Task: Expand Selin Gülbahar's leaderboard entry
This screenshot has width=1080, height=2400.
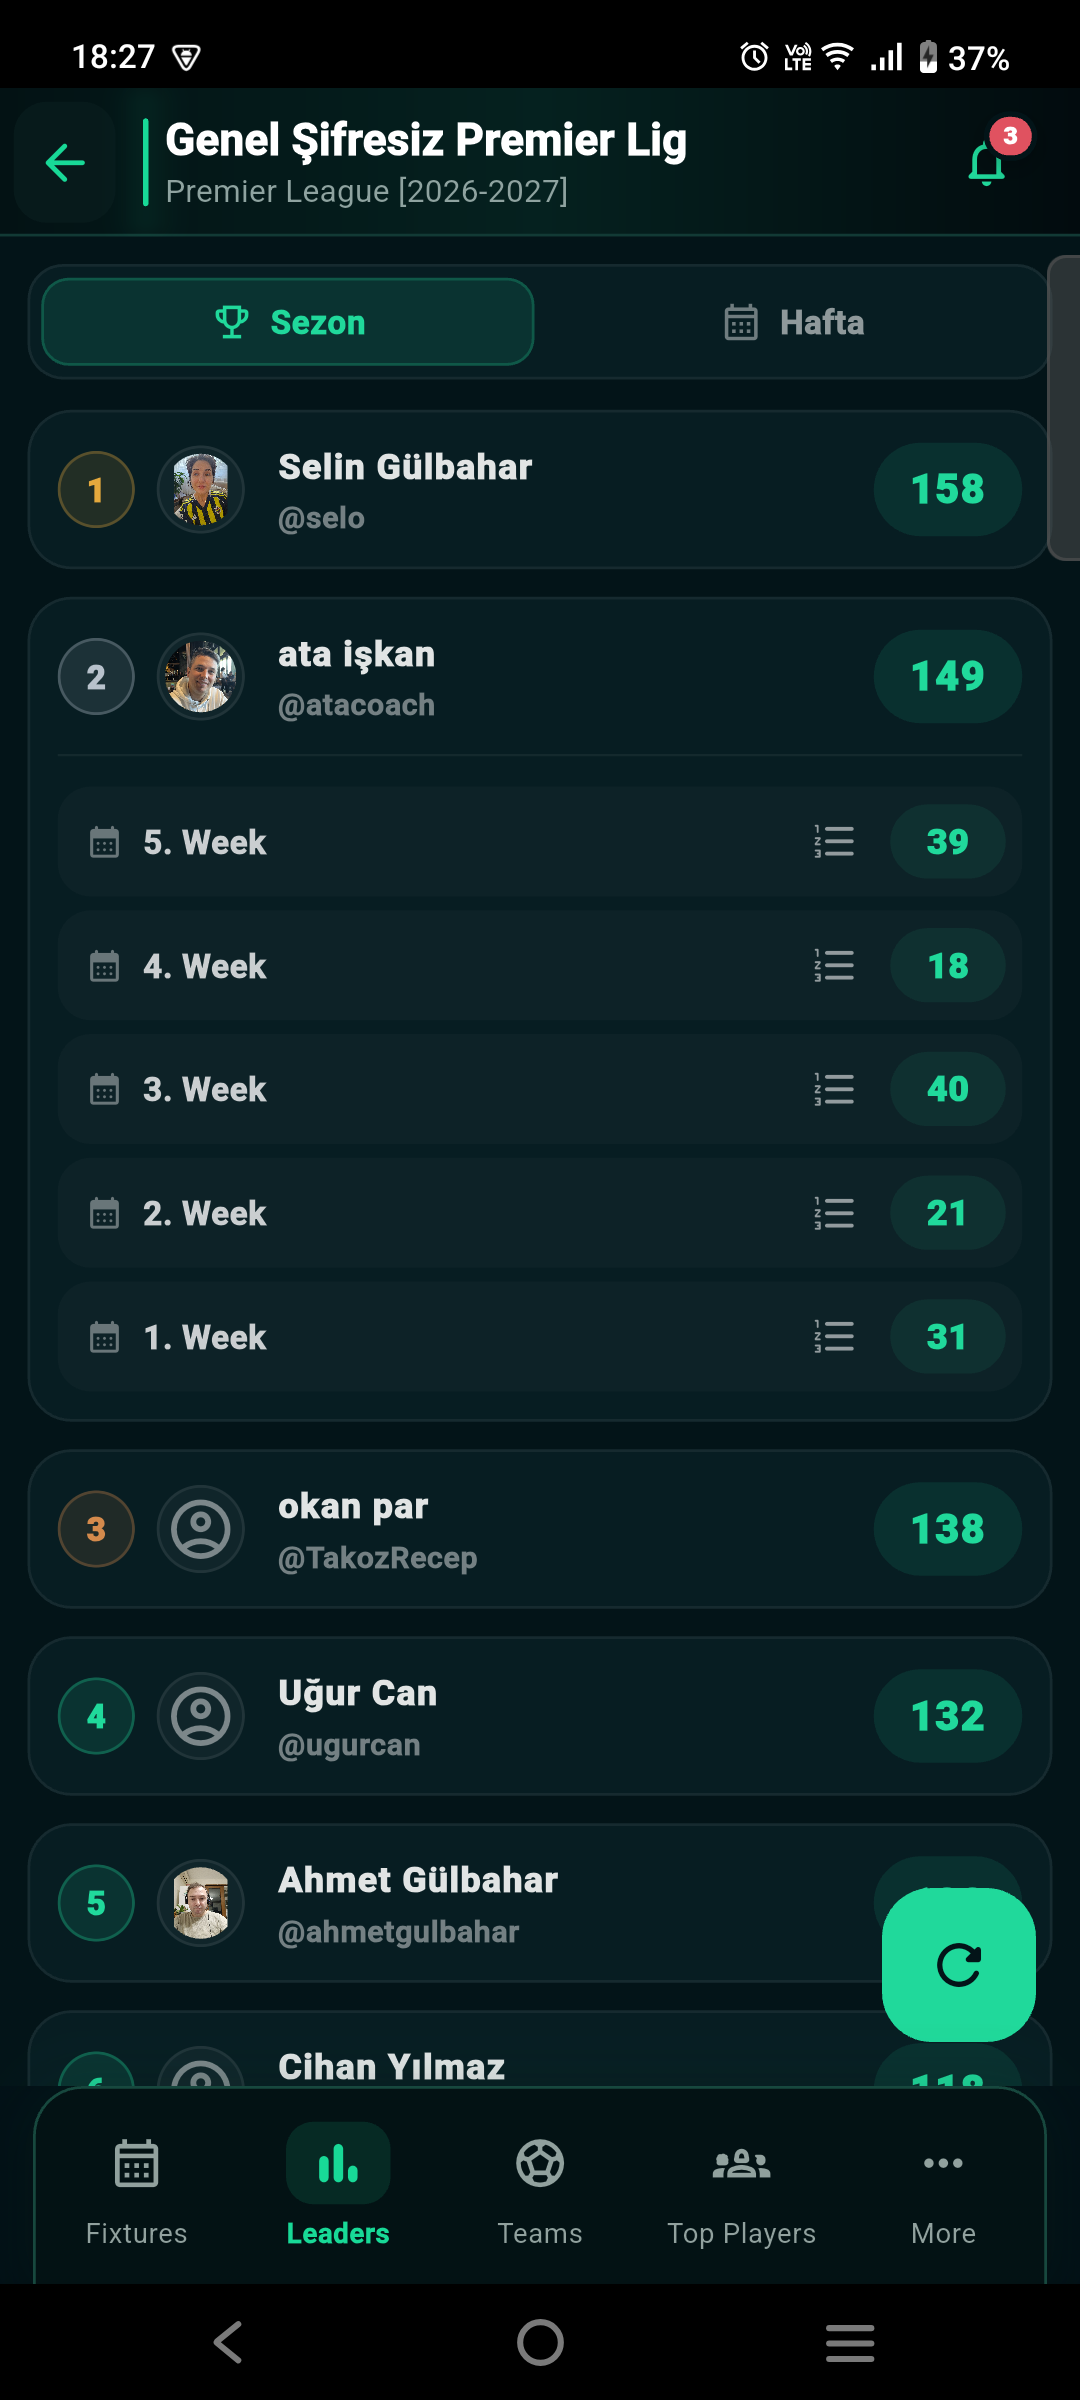Action: pyautogui.click(x=540, y=490)
